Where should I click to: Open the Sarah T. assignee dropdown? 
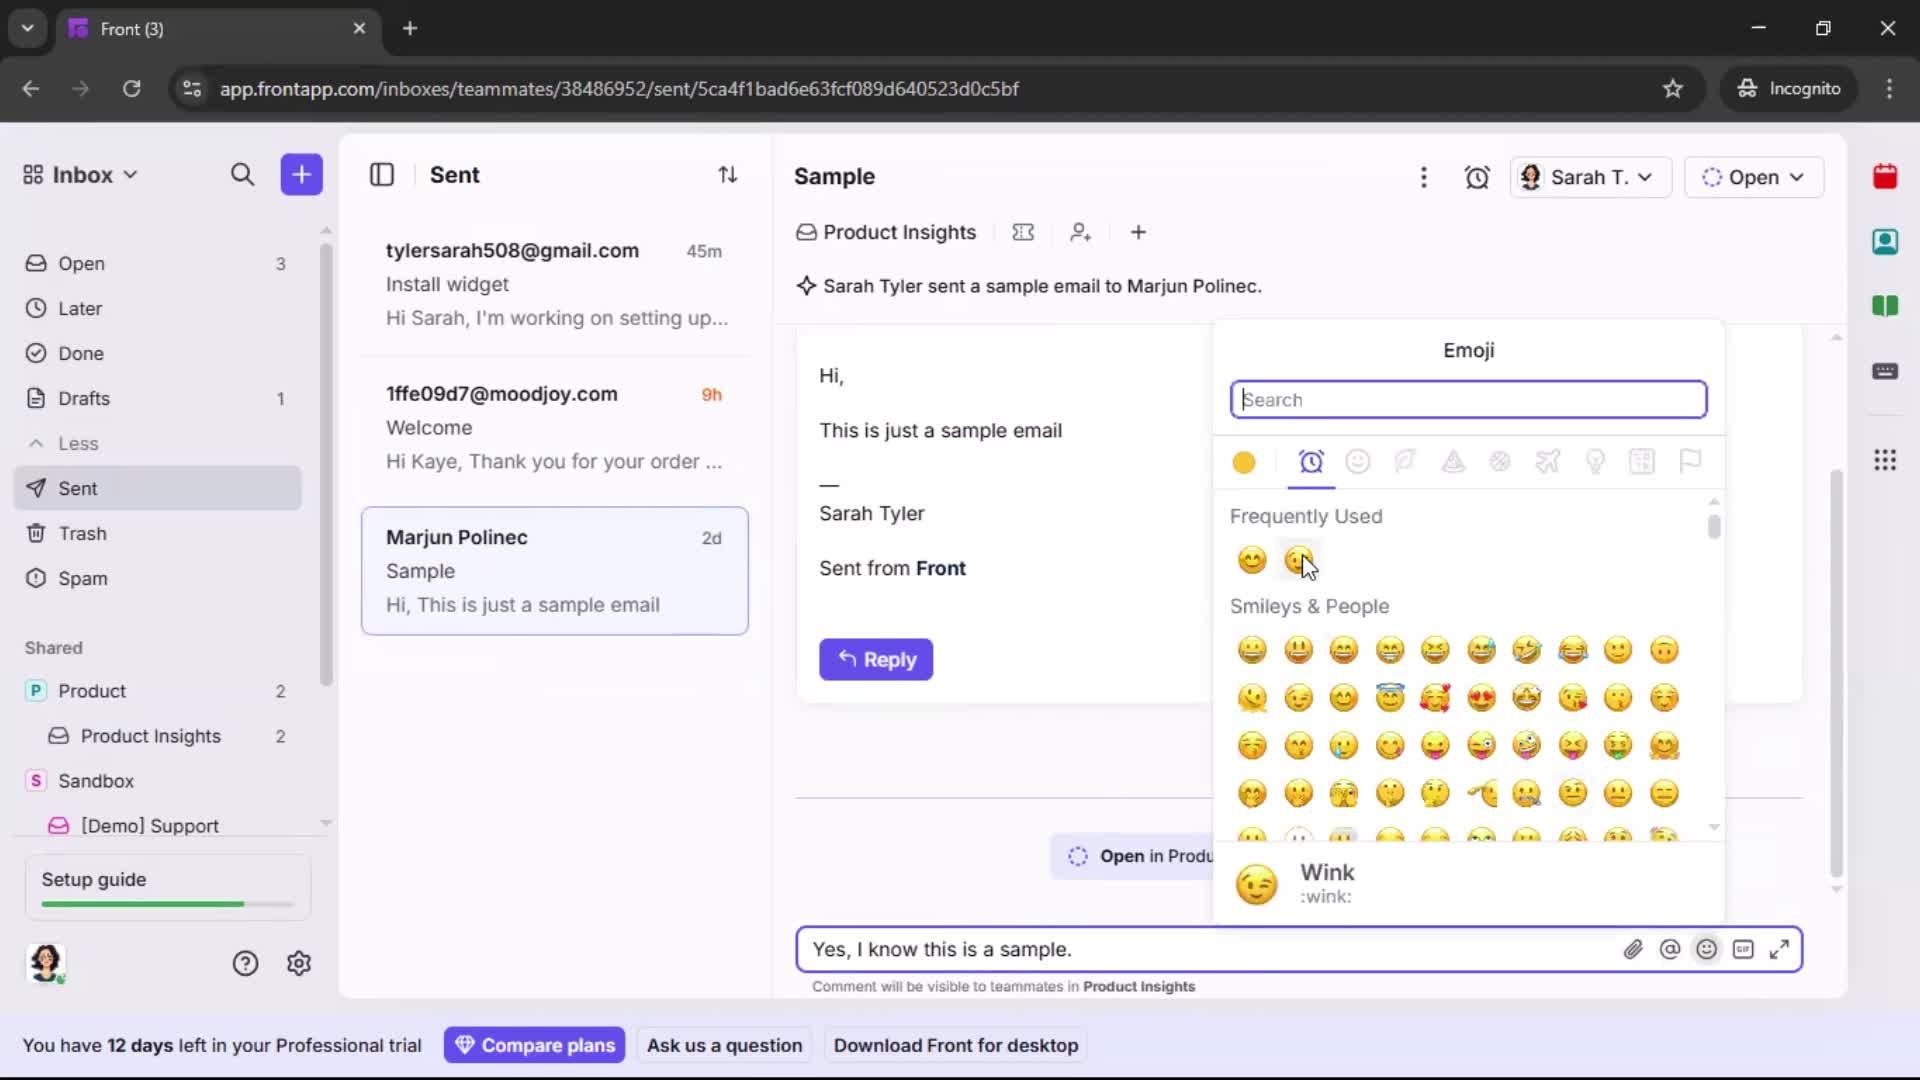(1589, 177)
